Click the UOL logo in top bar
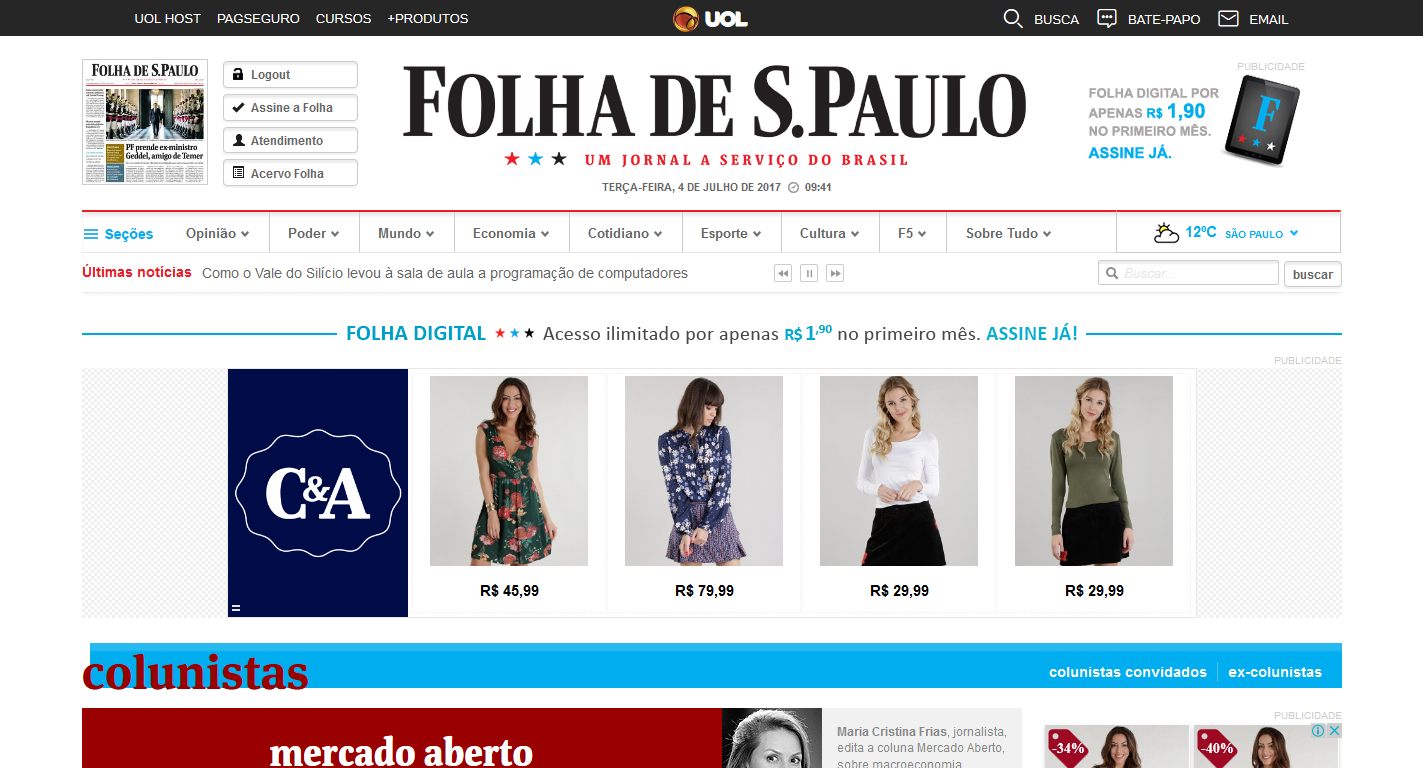1423x768 pixels. coord(710,18)
